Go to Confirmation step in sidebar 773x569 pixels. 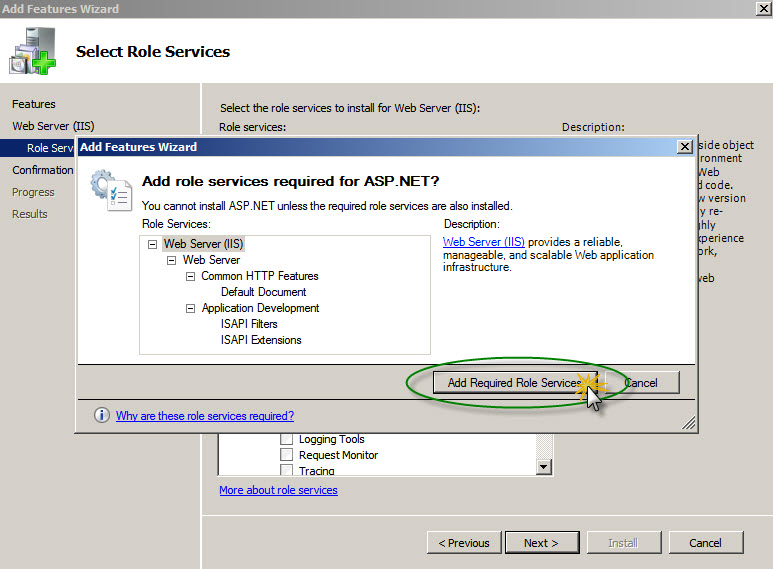(x=43, y=170)
